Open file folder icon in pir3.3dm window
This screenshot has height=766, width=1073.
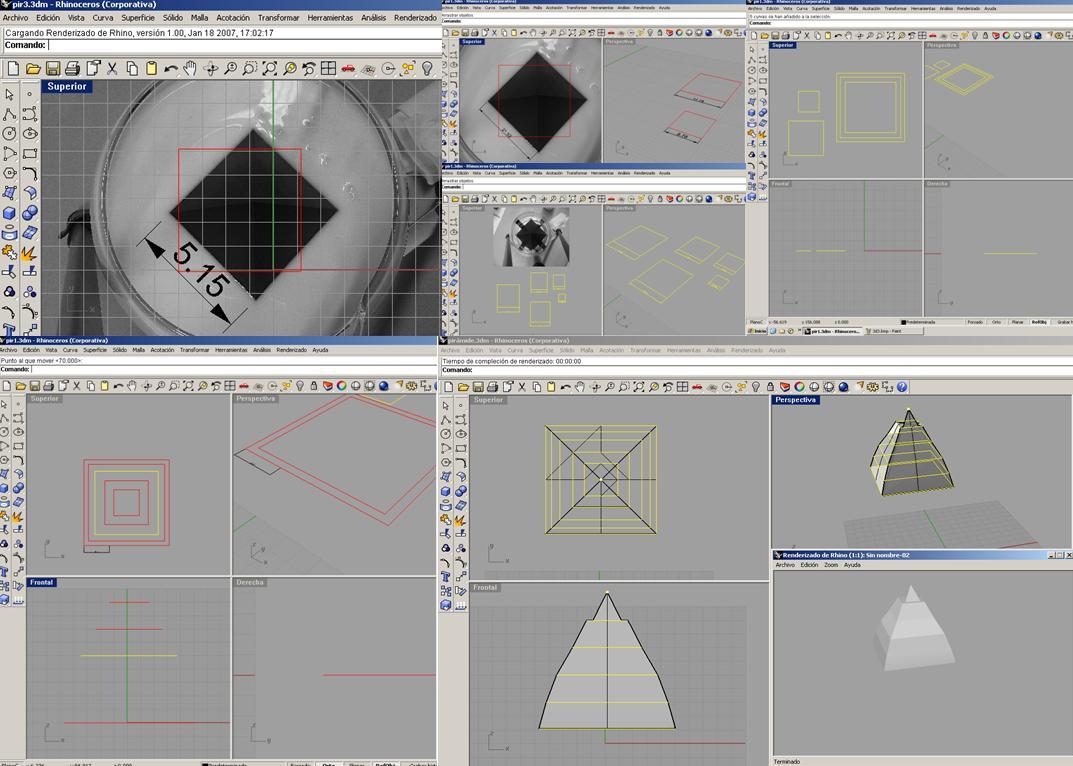[x=33, y=68]
